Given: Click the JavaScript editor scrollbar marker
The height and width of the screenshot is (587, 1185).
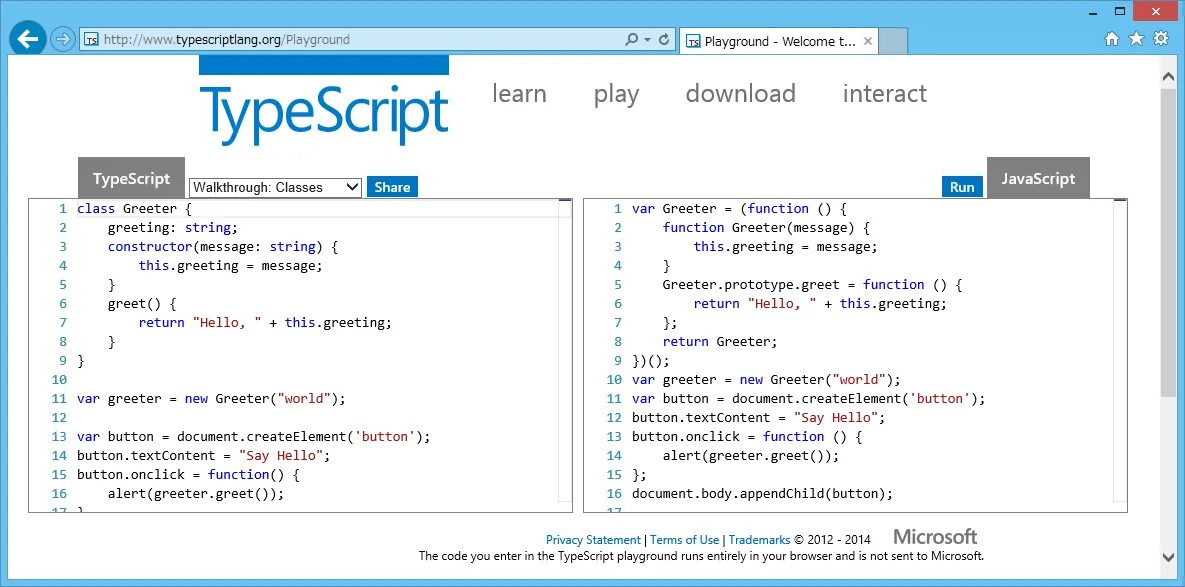Looking at the screenshot, I should click(1120, 200).
